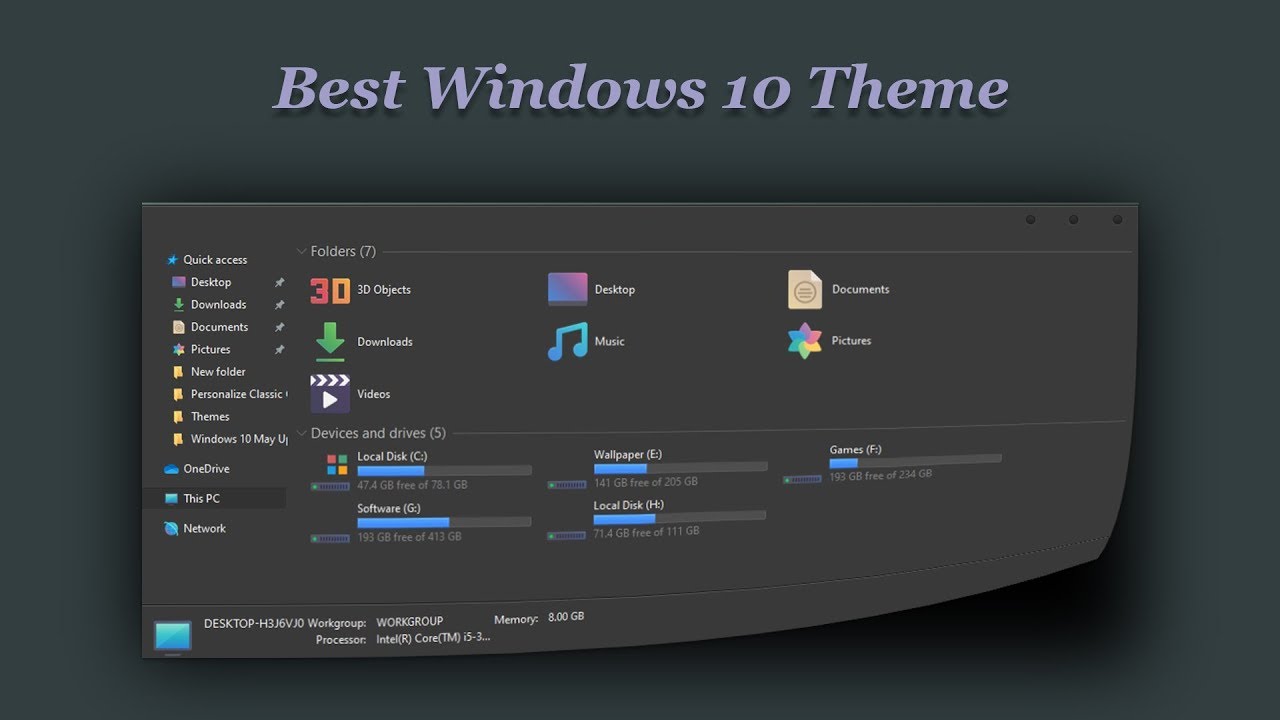Click the rightmost round window control button
The height and width of the screenshot is (720, 1280).
[x=1117, y=220]
